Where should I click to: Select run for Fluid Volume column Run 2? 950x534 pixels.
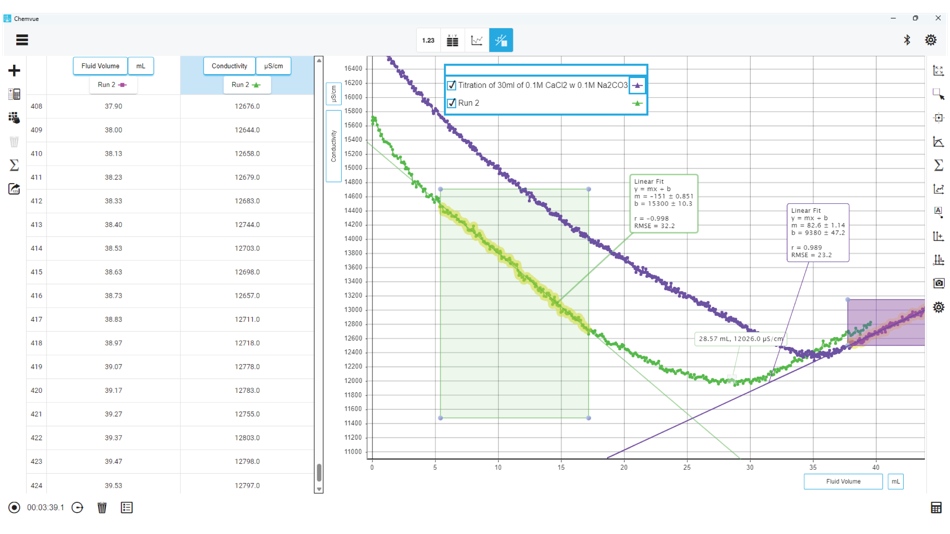pyautogui.click(x=113, y=85)
